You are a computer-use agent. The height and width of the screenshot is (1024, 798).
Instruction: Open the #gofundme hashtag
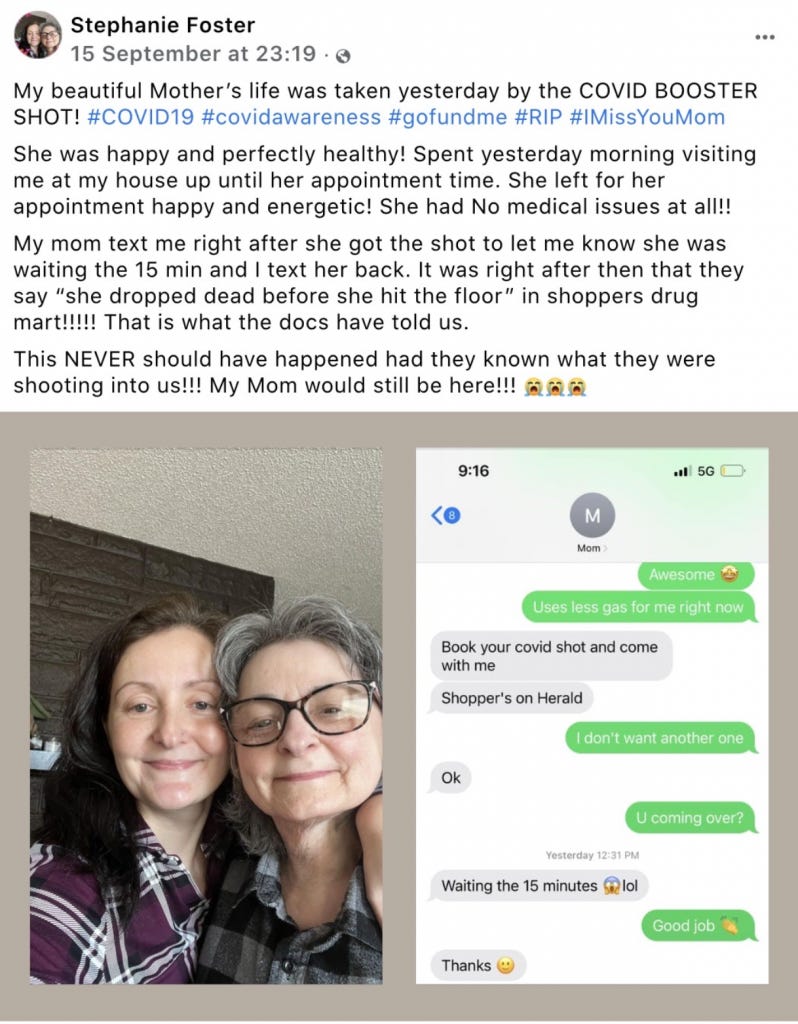[447, 117]
